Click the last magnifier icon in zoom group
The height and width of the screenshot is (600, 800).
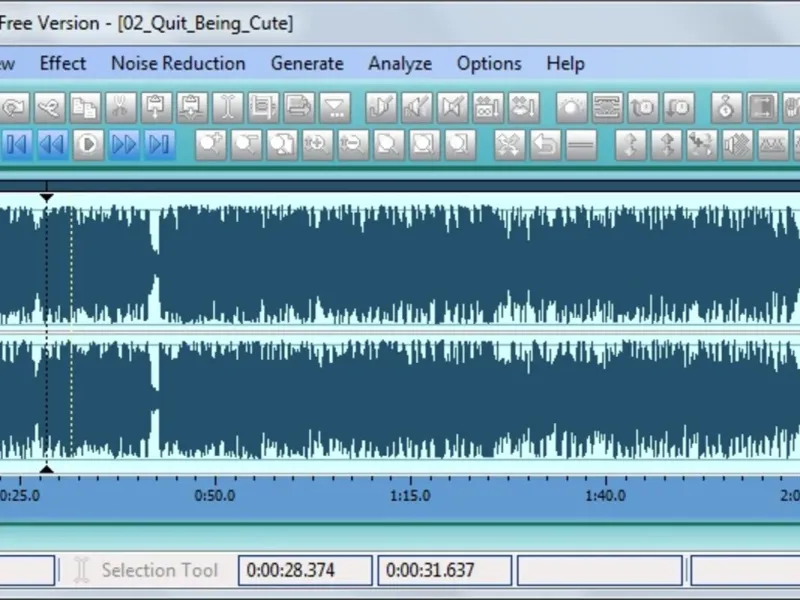(x=460, y=145)
